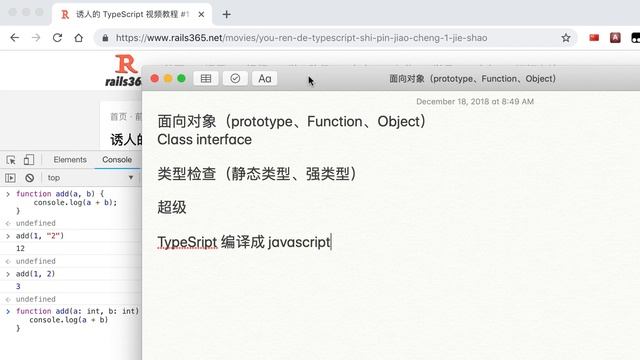Screen dimensions: 640x360
Task: Reload the rails365 page
Action: (57, 38)
